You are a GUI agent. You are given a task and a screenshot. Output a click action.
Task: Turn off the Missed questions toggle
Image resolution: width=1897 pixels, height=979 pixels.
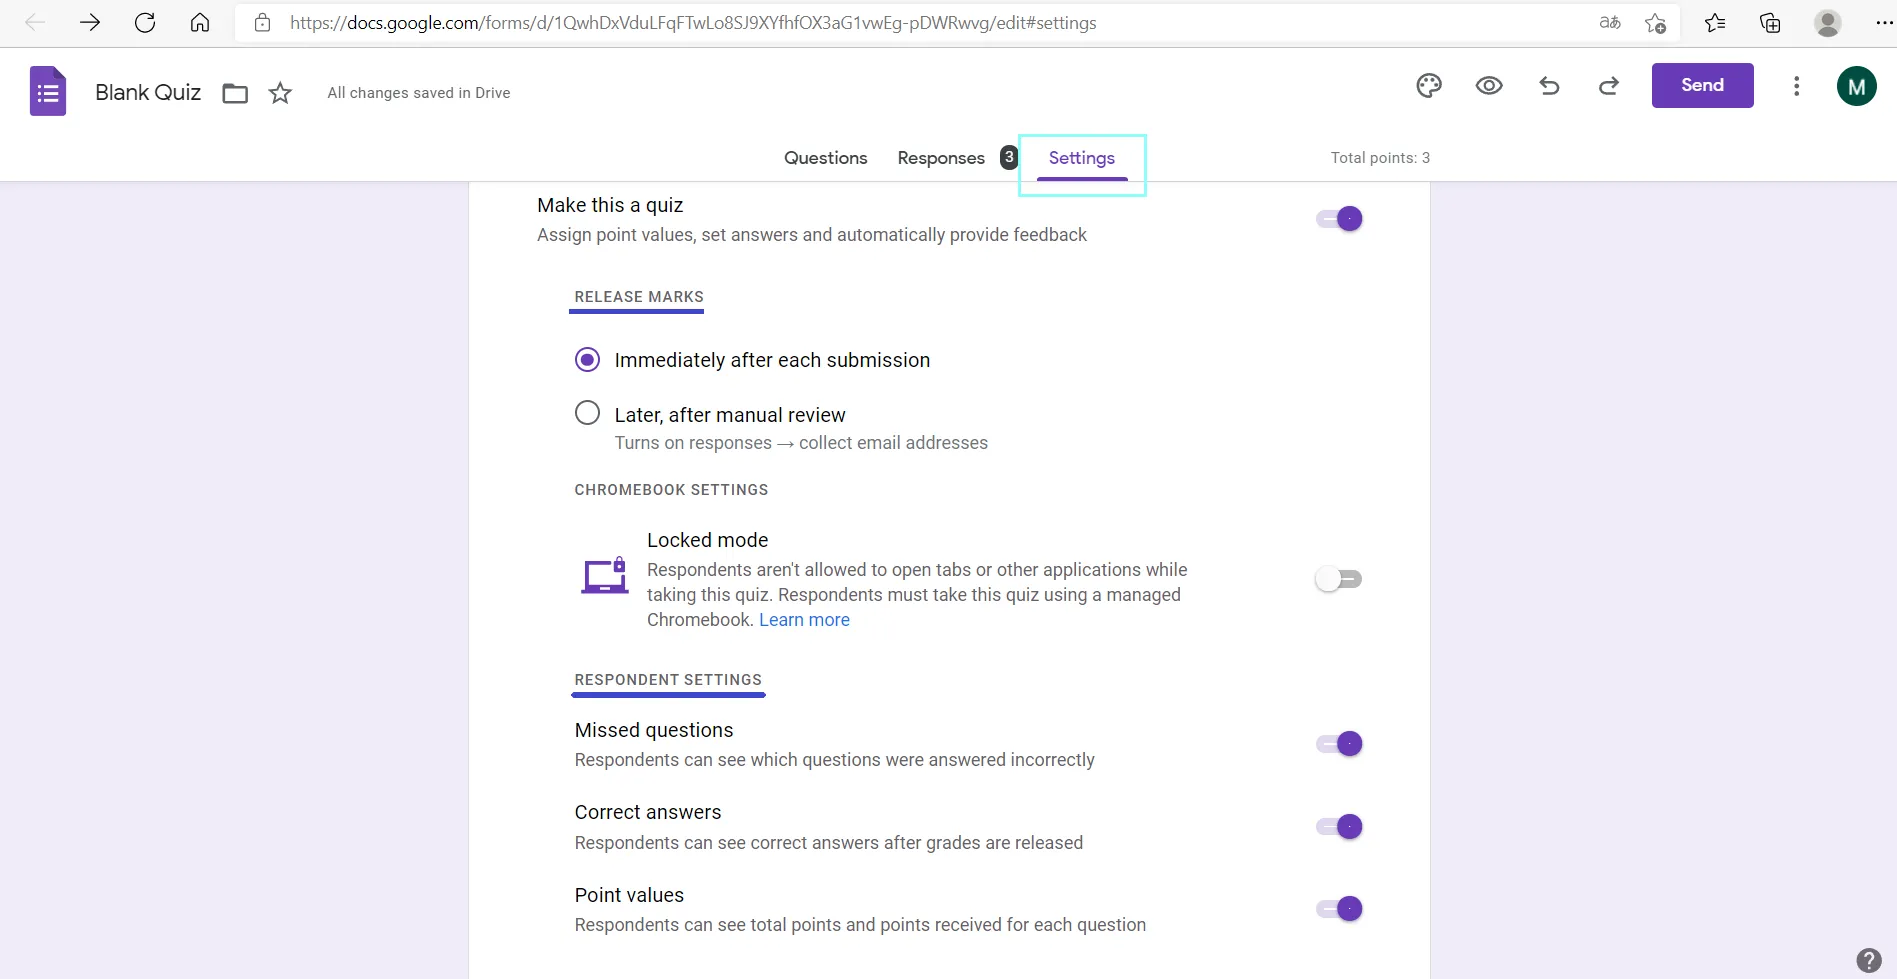click(1339, 744)
